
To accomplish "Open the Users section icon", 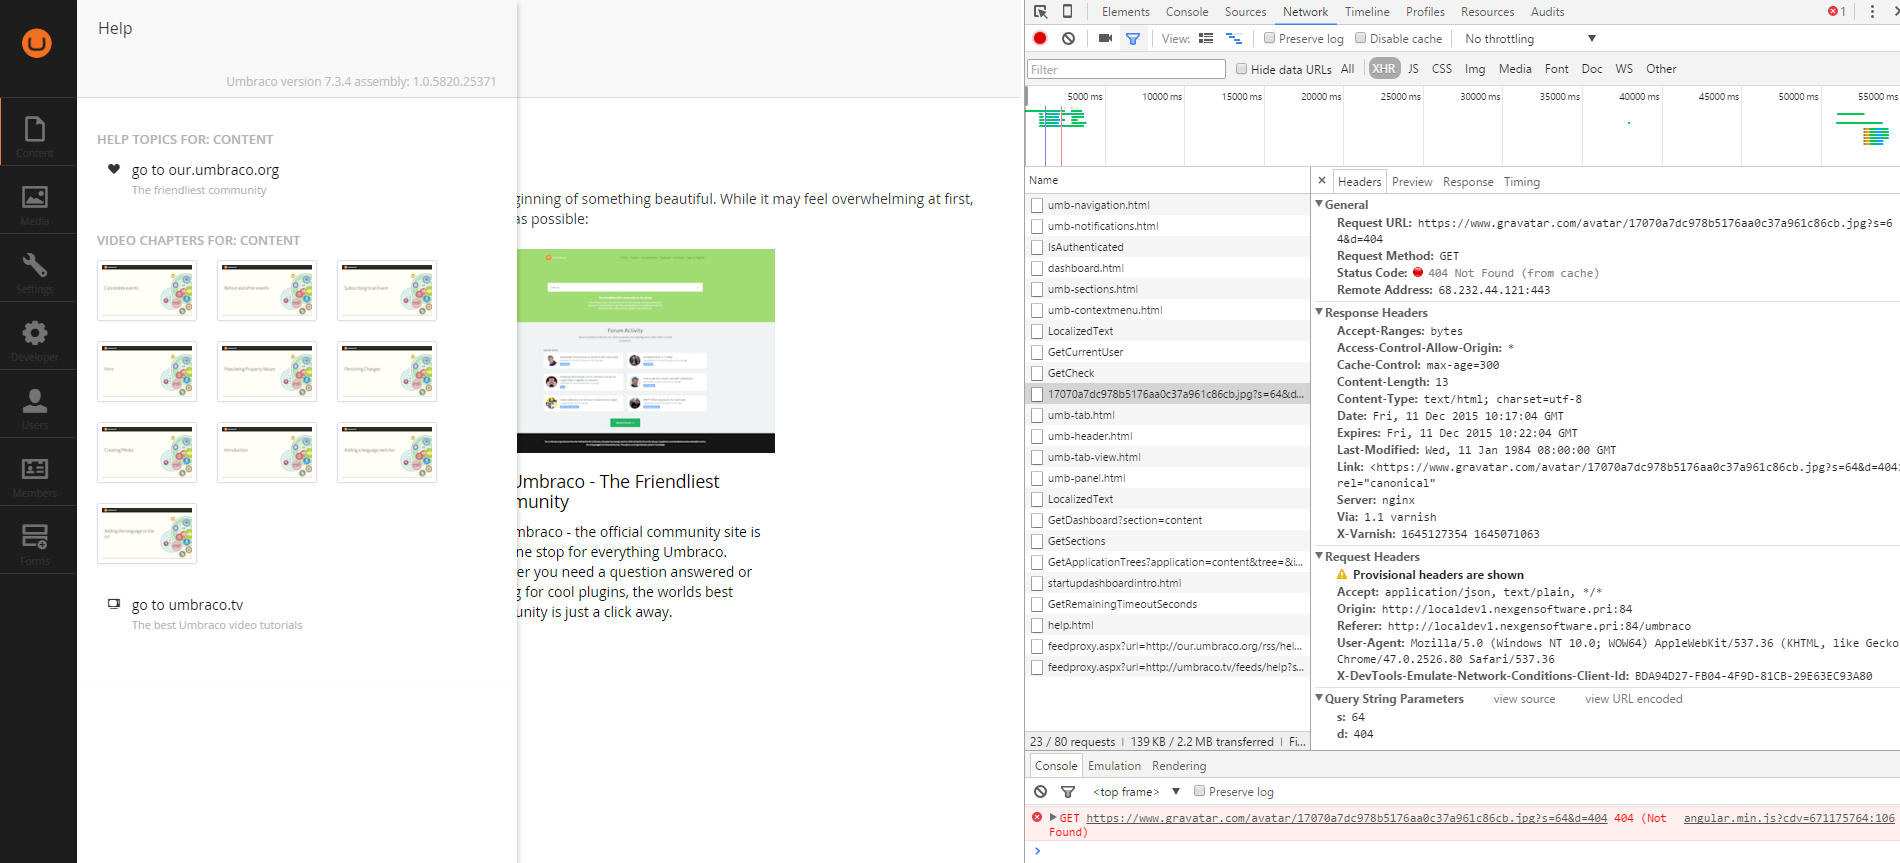I will 35,401.
